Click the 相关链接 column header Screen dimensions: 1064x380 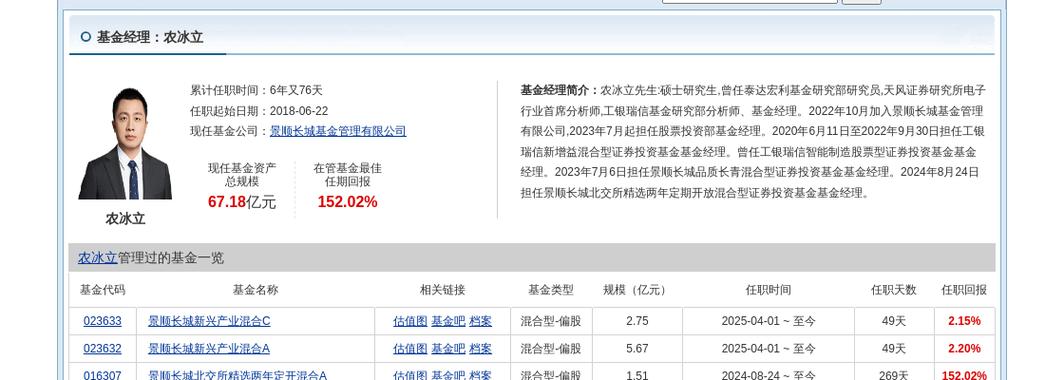[442, 290]
